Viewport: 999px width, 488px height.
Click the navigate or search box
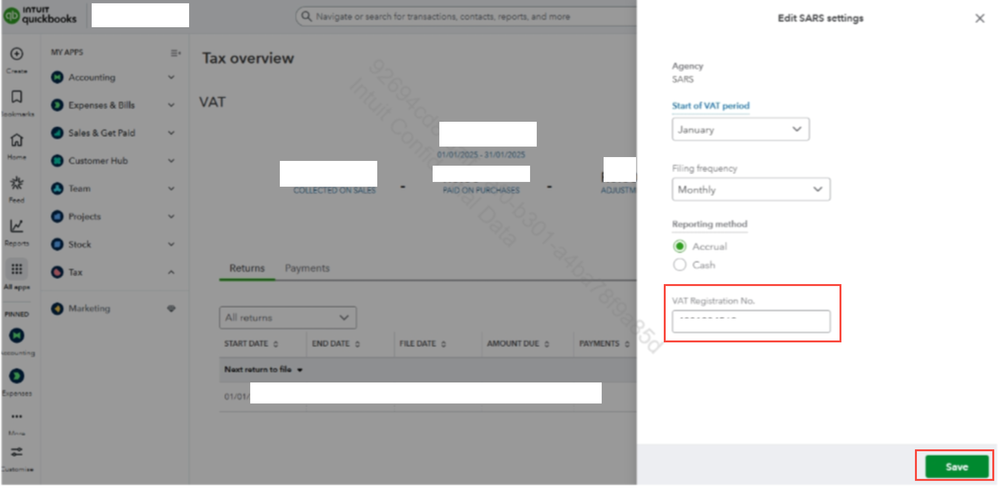coord(468,17)
